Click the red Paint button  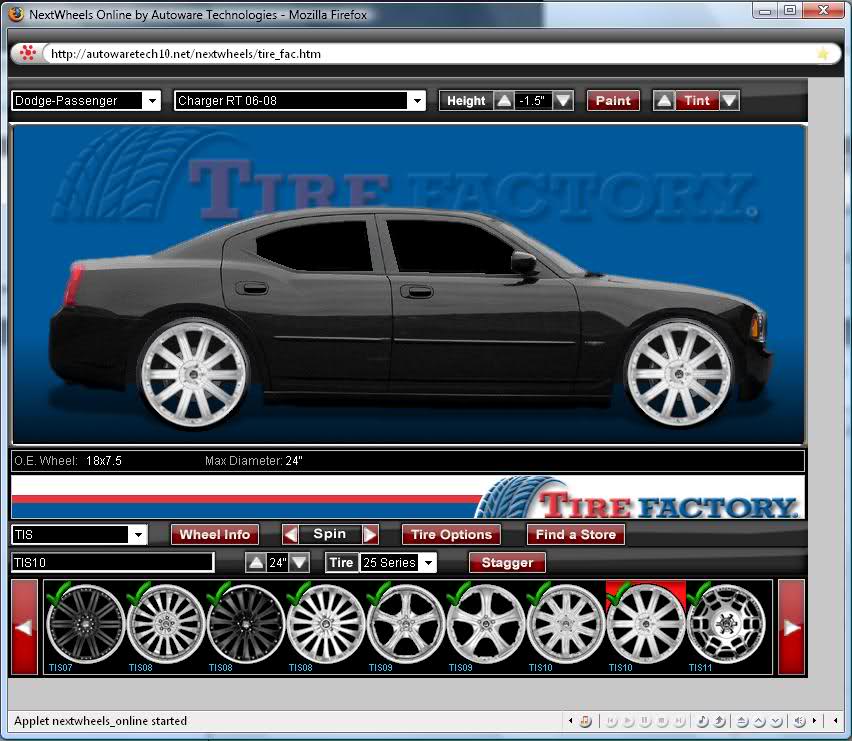point(613,101)
